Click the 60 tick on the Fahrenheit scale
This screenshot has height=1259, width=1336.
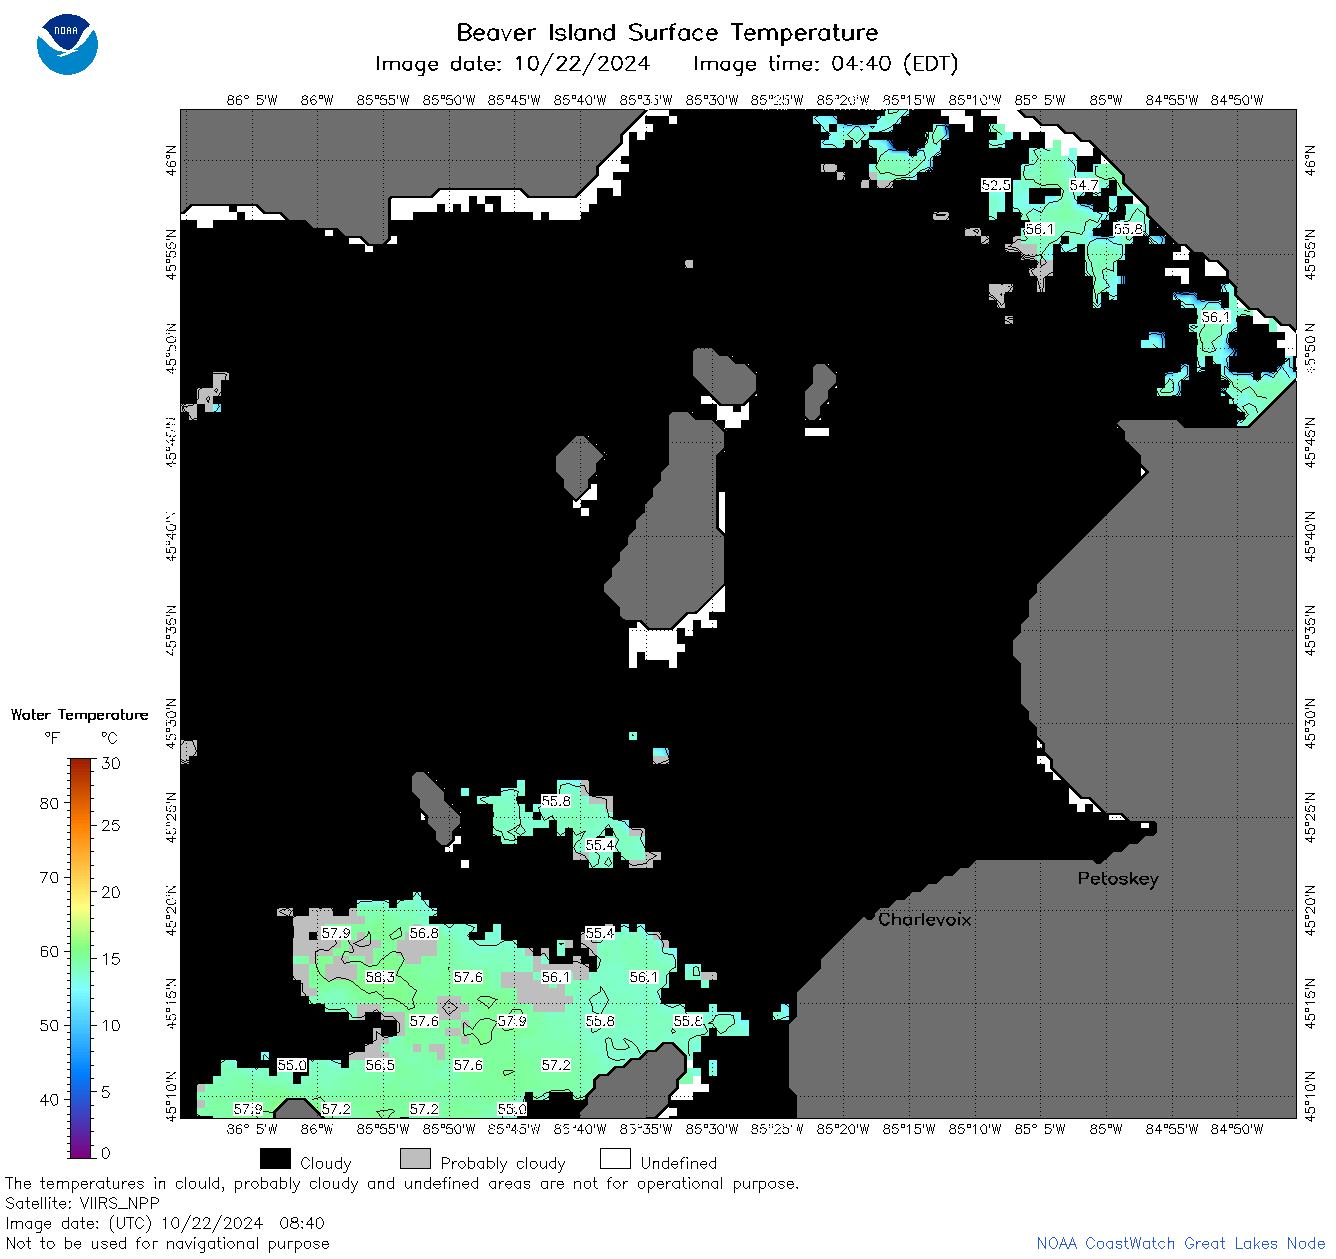click(x=49, y=951)
